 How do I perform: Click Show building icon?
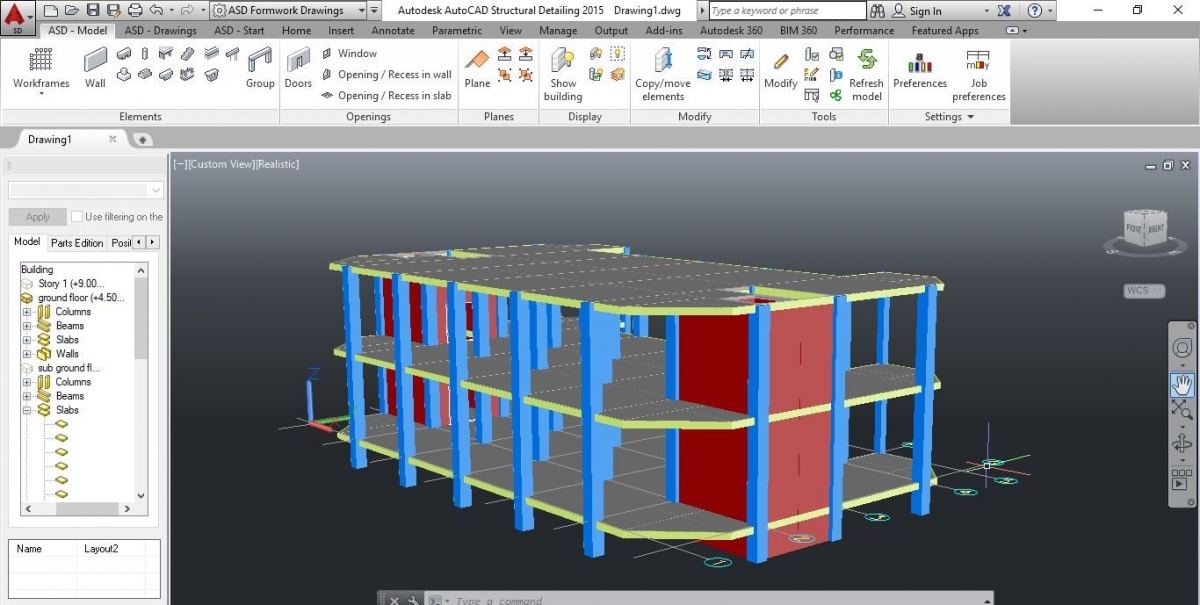coord(563,66)
